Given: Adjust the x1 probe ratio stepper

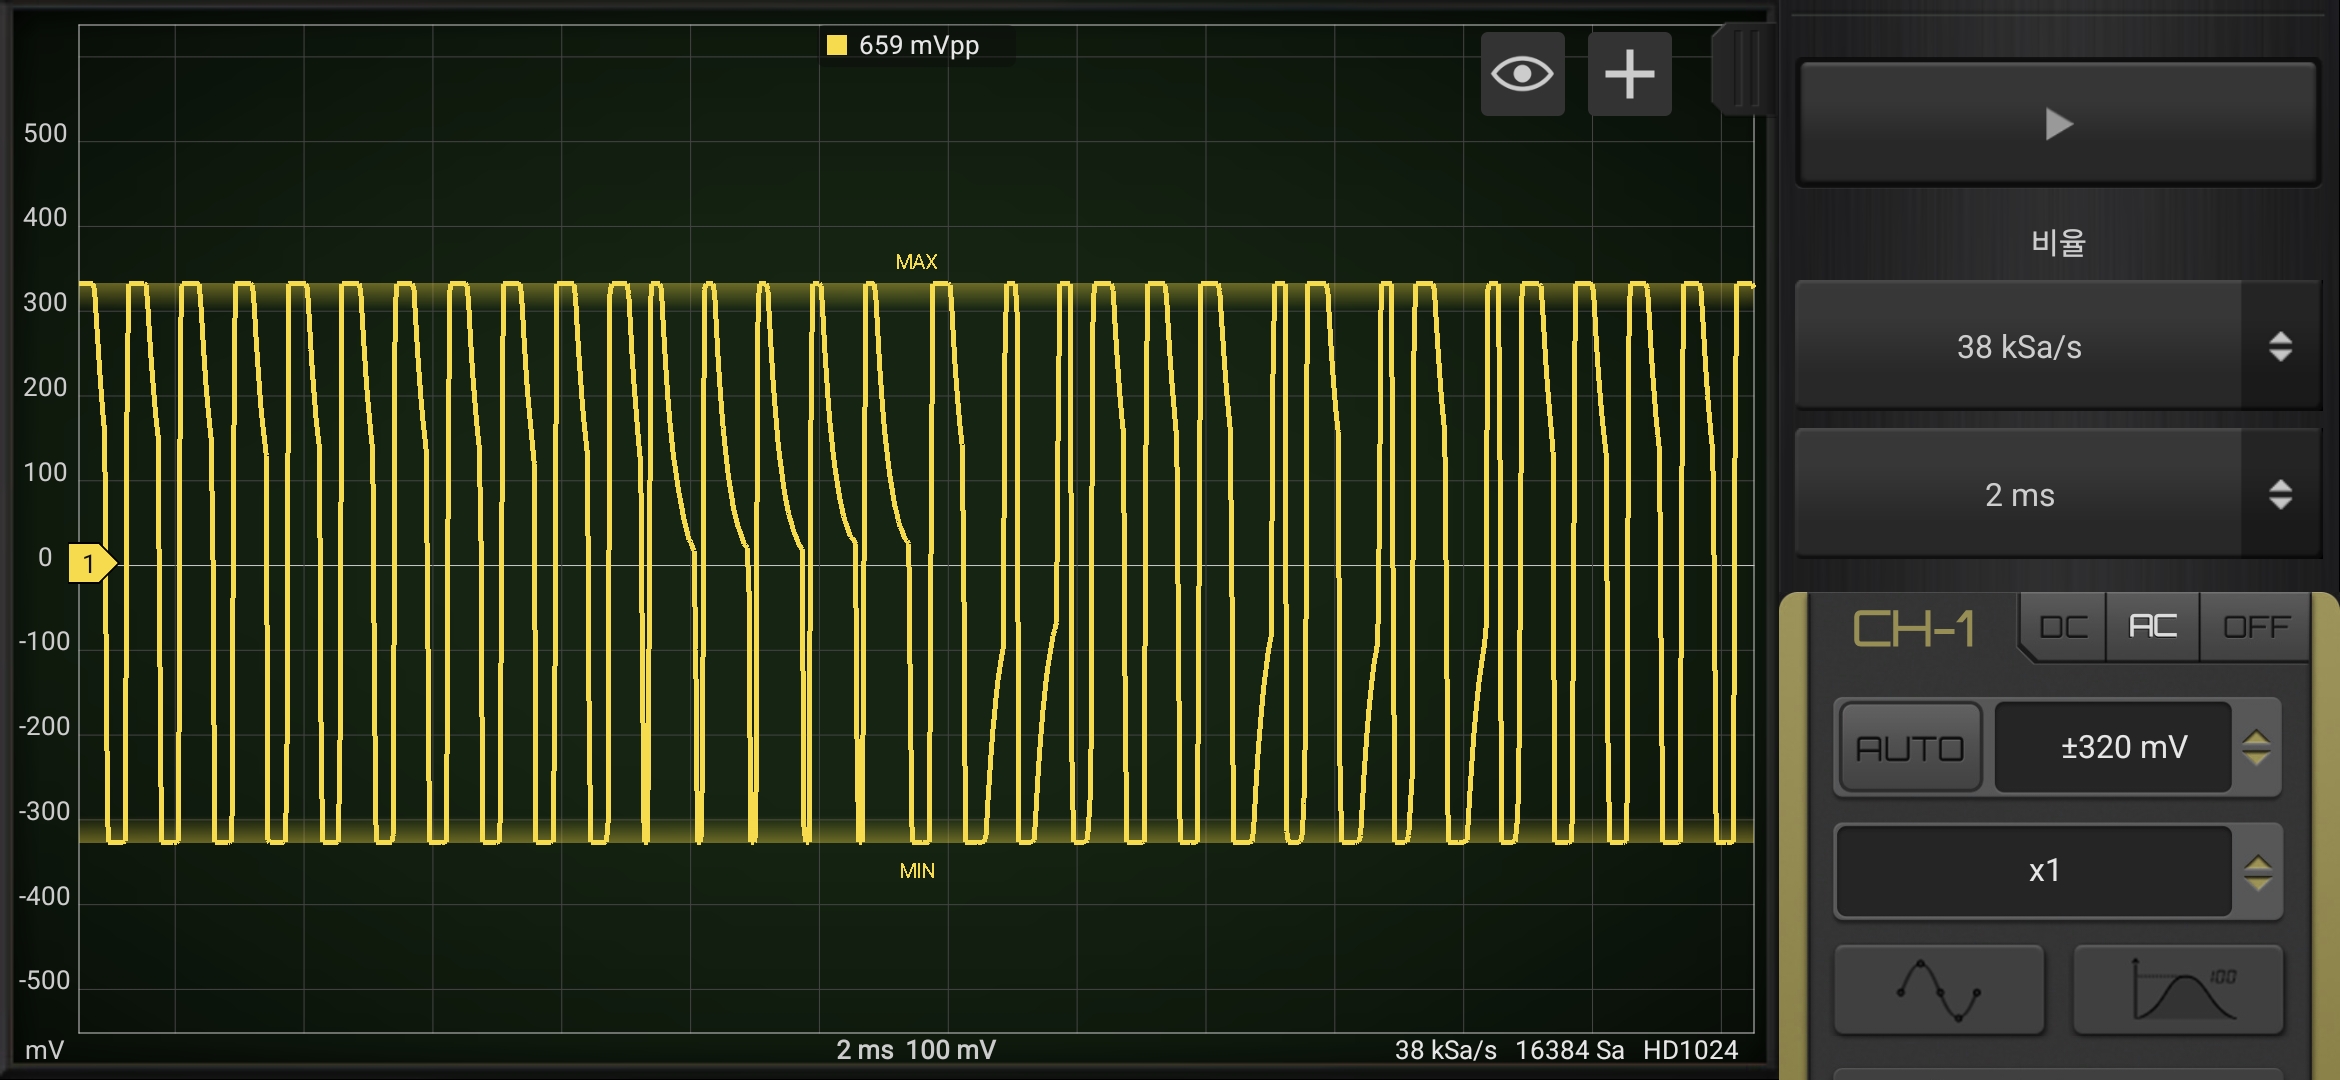Looking at the screenshot, I should (x=2257, y=871).
